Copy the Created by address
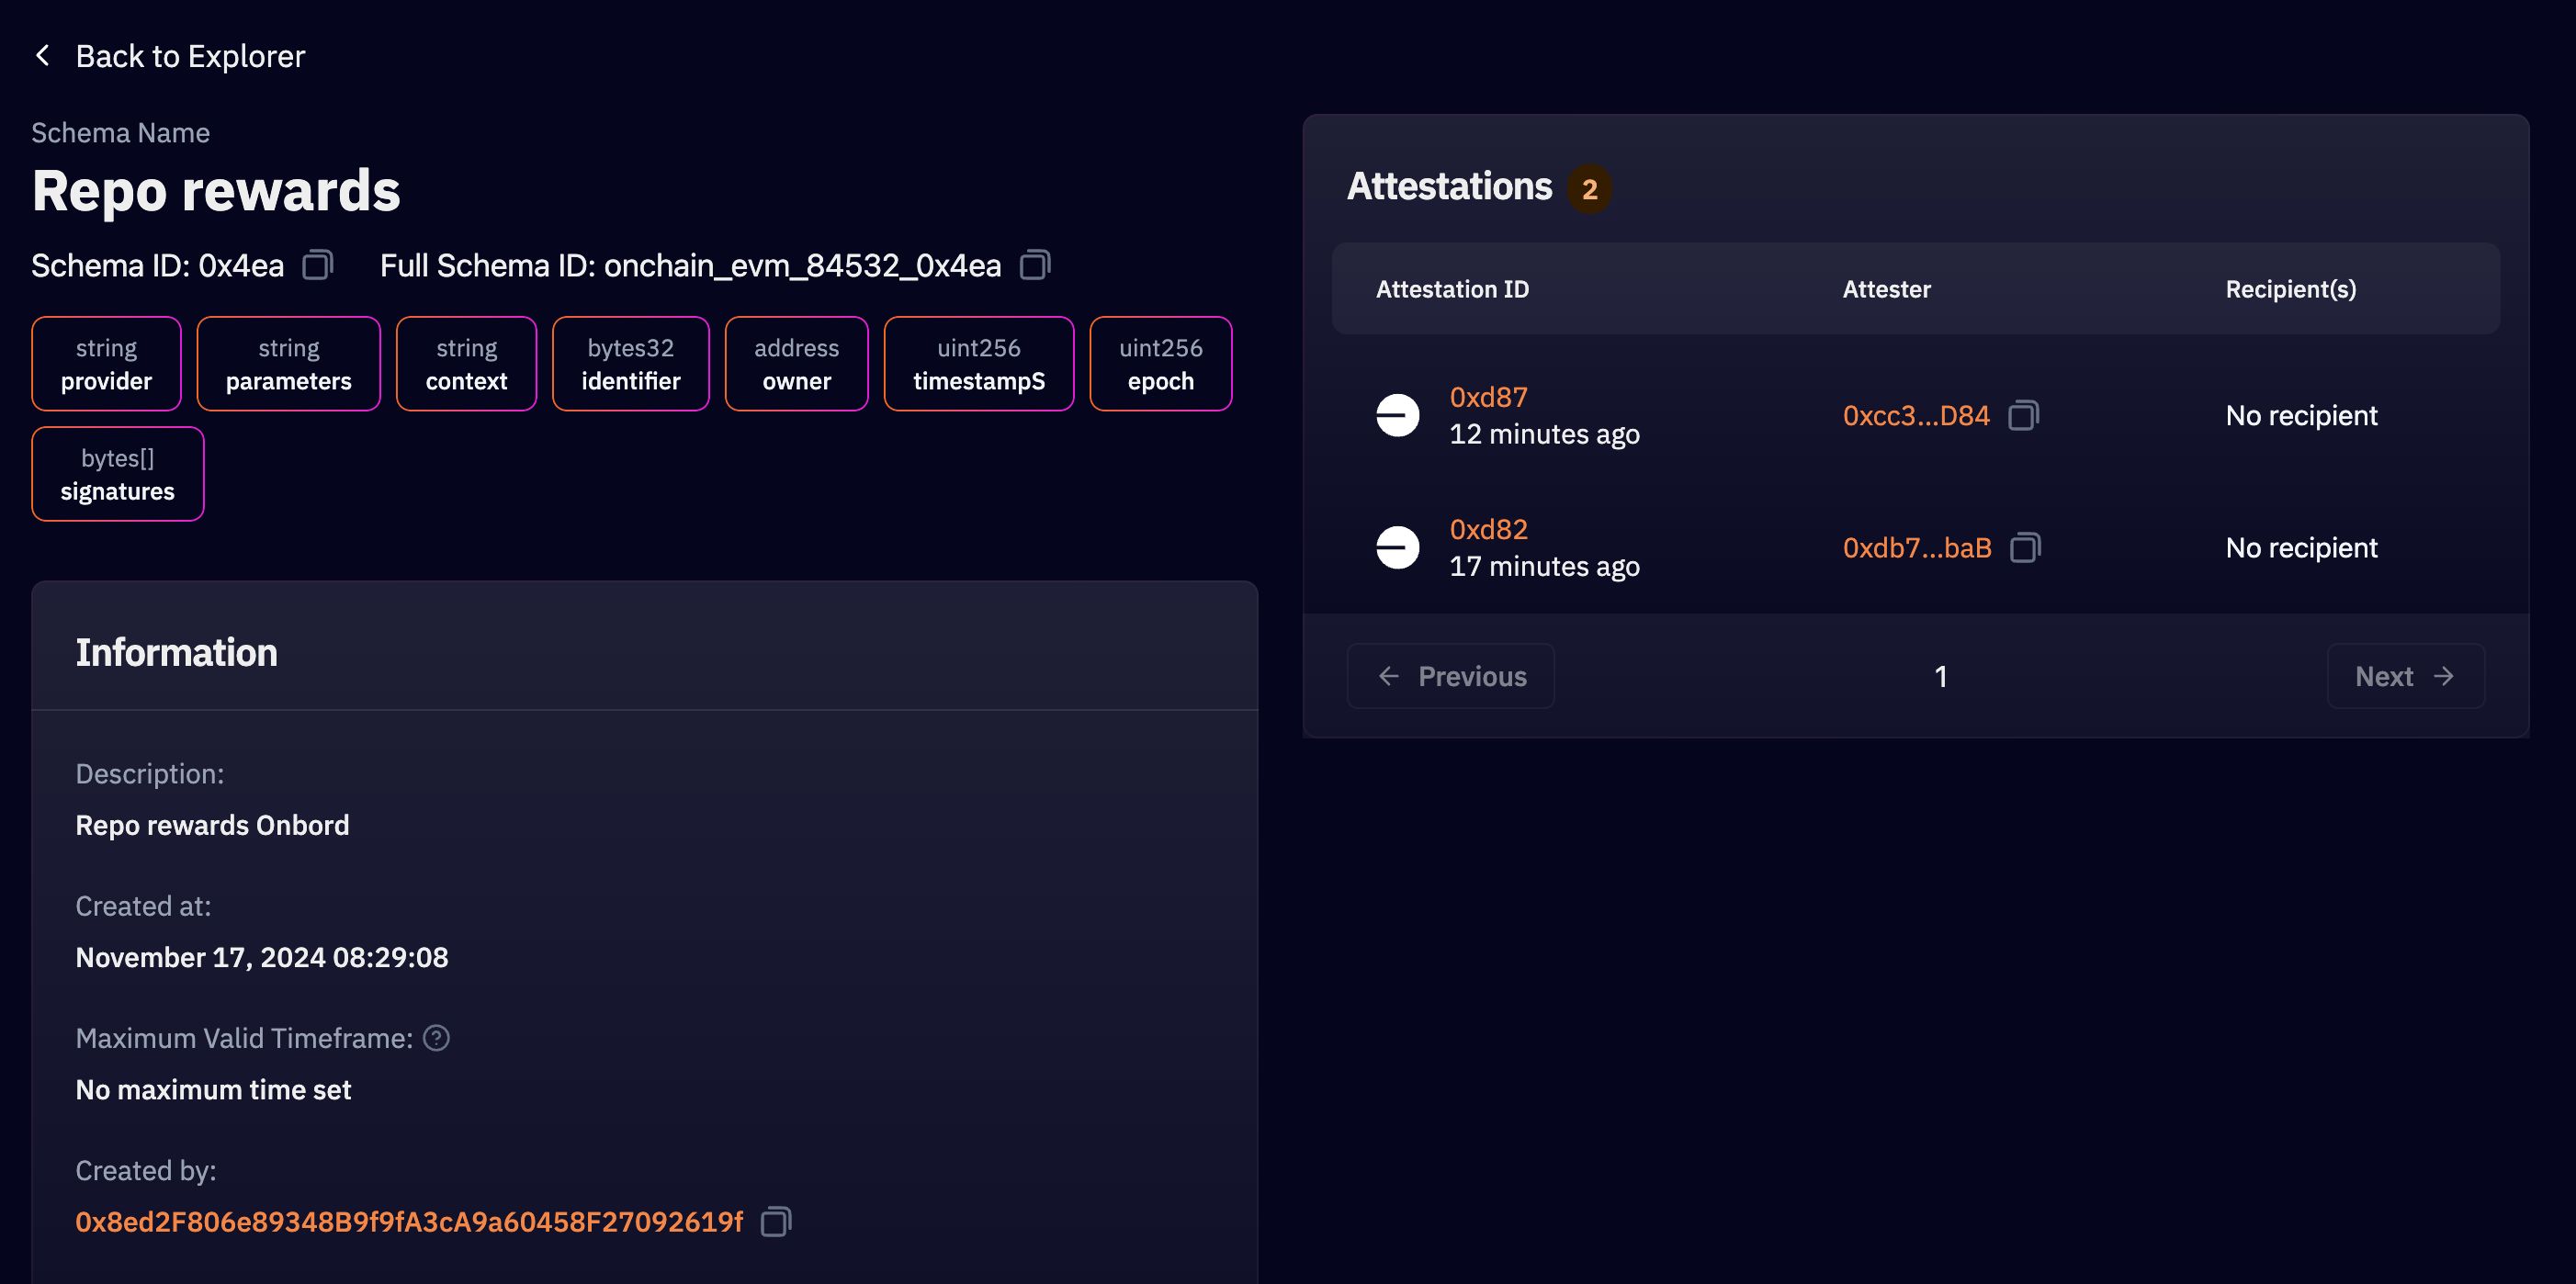 (776, 1221)
